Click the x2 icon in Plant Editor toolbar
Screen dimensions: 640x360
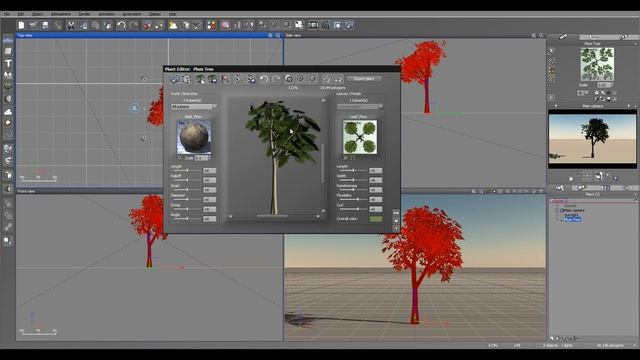[x=338, y=79]
